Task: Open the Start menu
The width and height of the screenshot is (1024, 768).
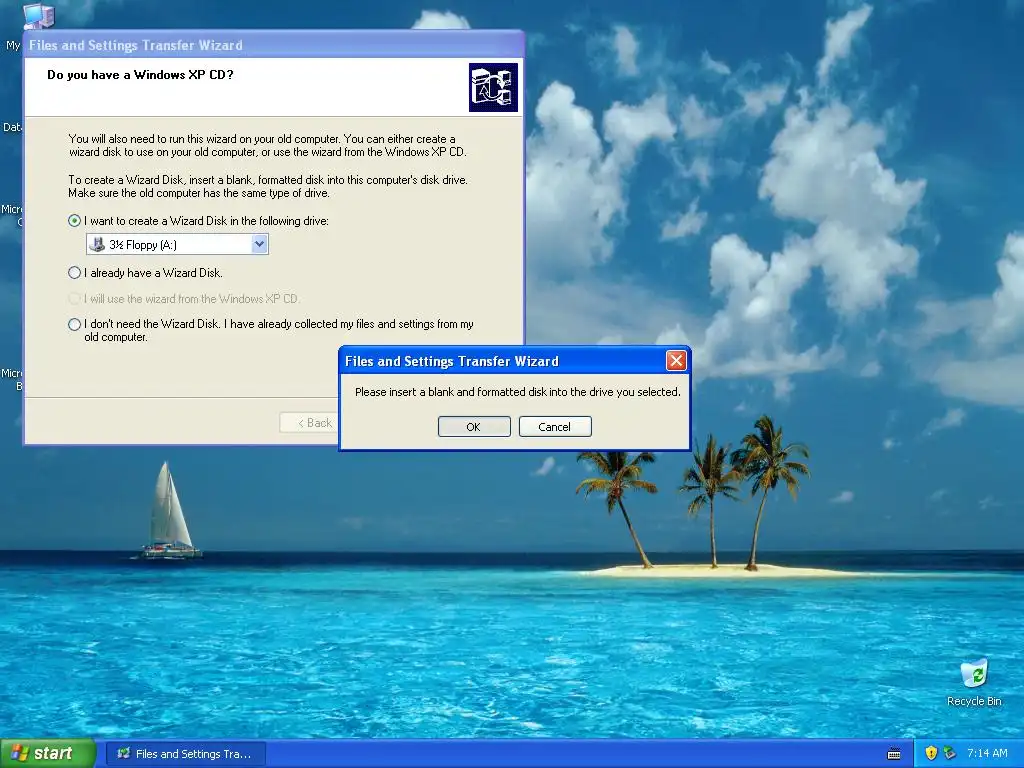Action: 48,754
